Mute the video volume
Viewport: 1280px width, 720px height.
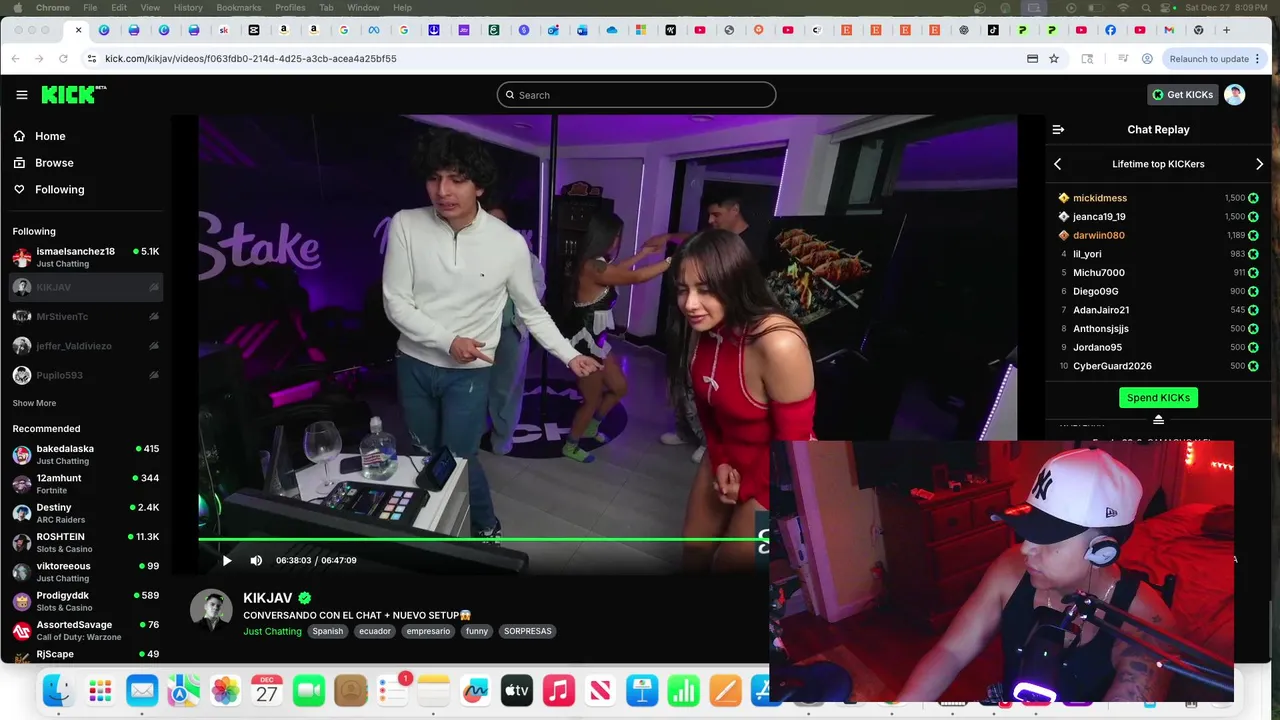click(256, 561)
